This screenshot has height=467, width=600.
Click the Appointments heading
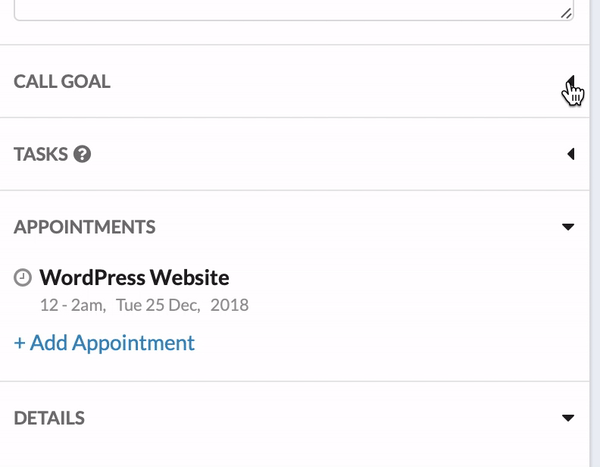click(x=85, y=227)
